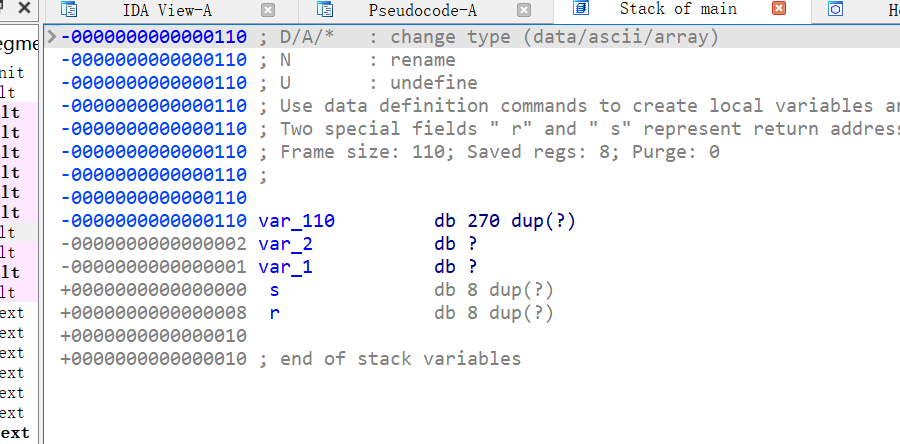Click offset +0000000000000008
Viewport: 900px width, 444px height.
coord(154,313)
